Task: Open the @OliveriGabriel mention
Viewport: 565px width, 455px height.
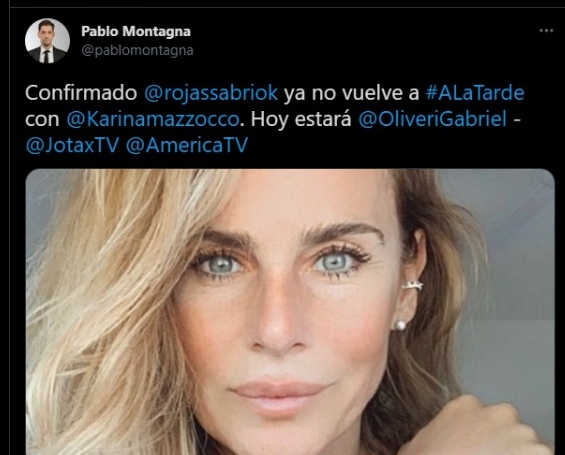Action: (x=433, y=119)
